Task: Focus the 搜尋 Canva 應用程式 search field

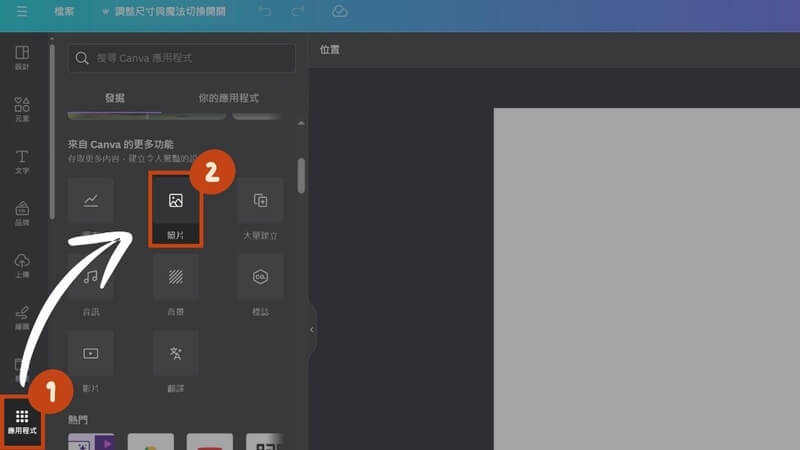Action: 182,58
